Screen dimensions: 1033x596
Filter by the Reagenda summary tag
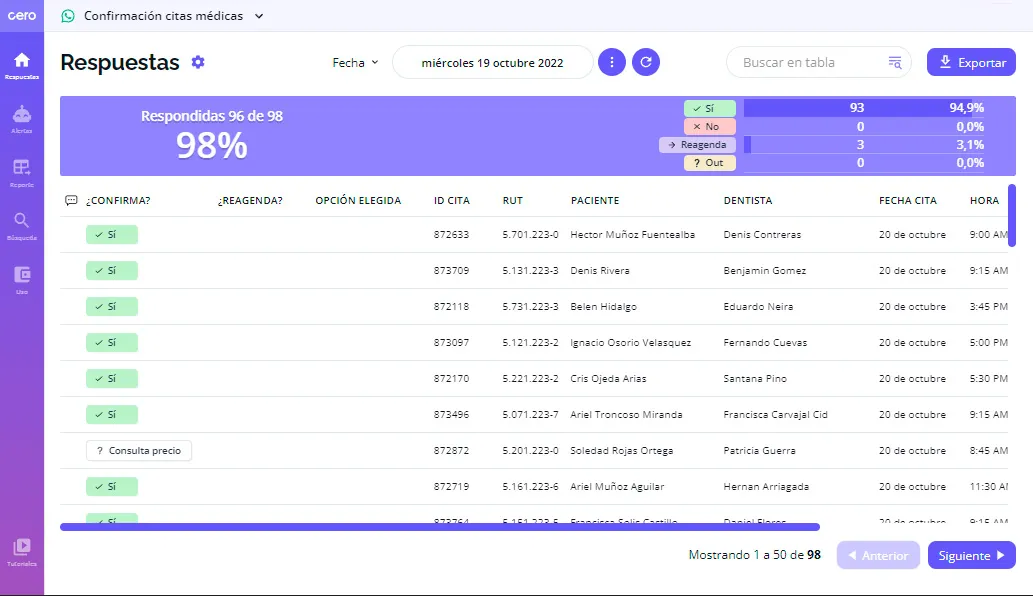click(697, 145)
